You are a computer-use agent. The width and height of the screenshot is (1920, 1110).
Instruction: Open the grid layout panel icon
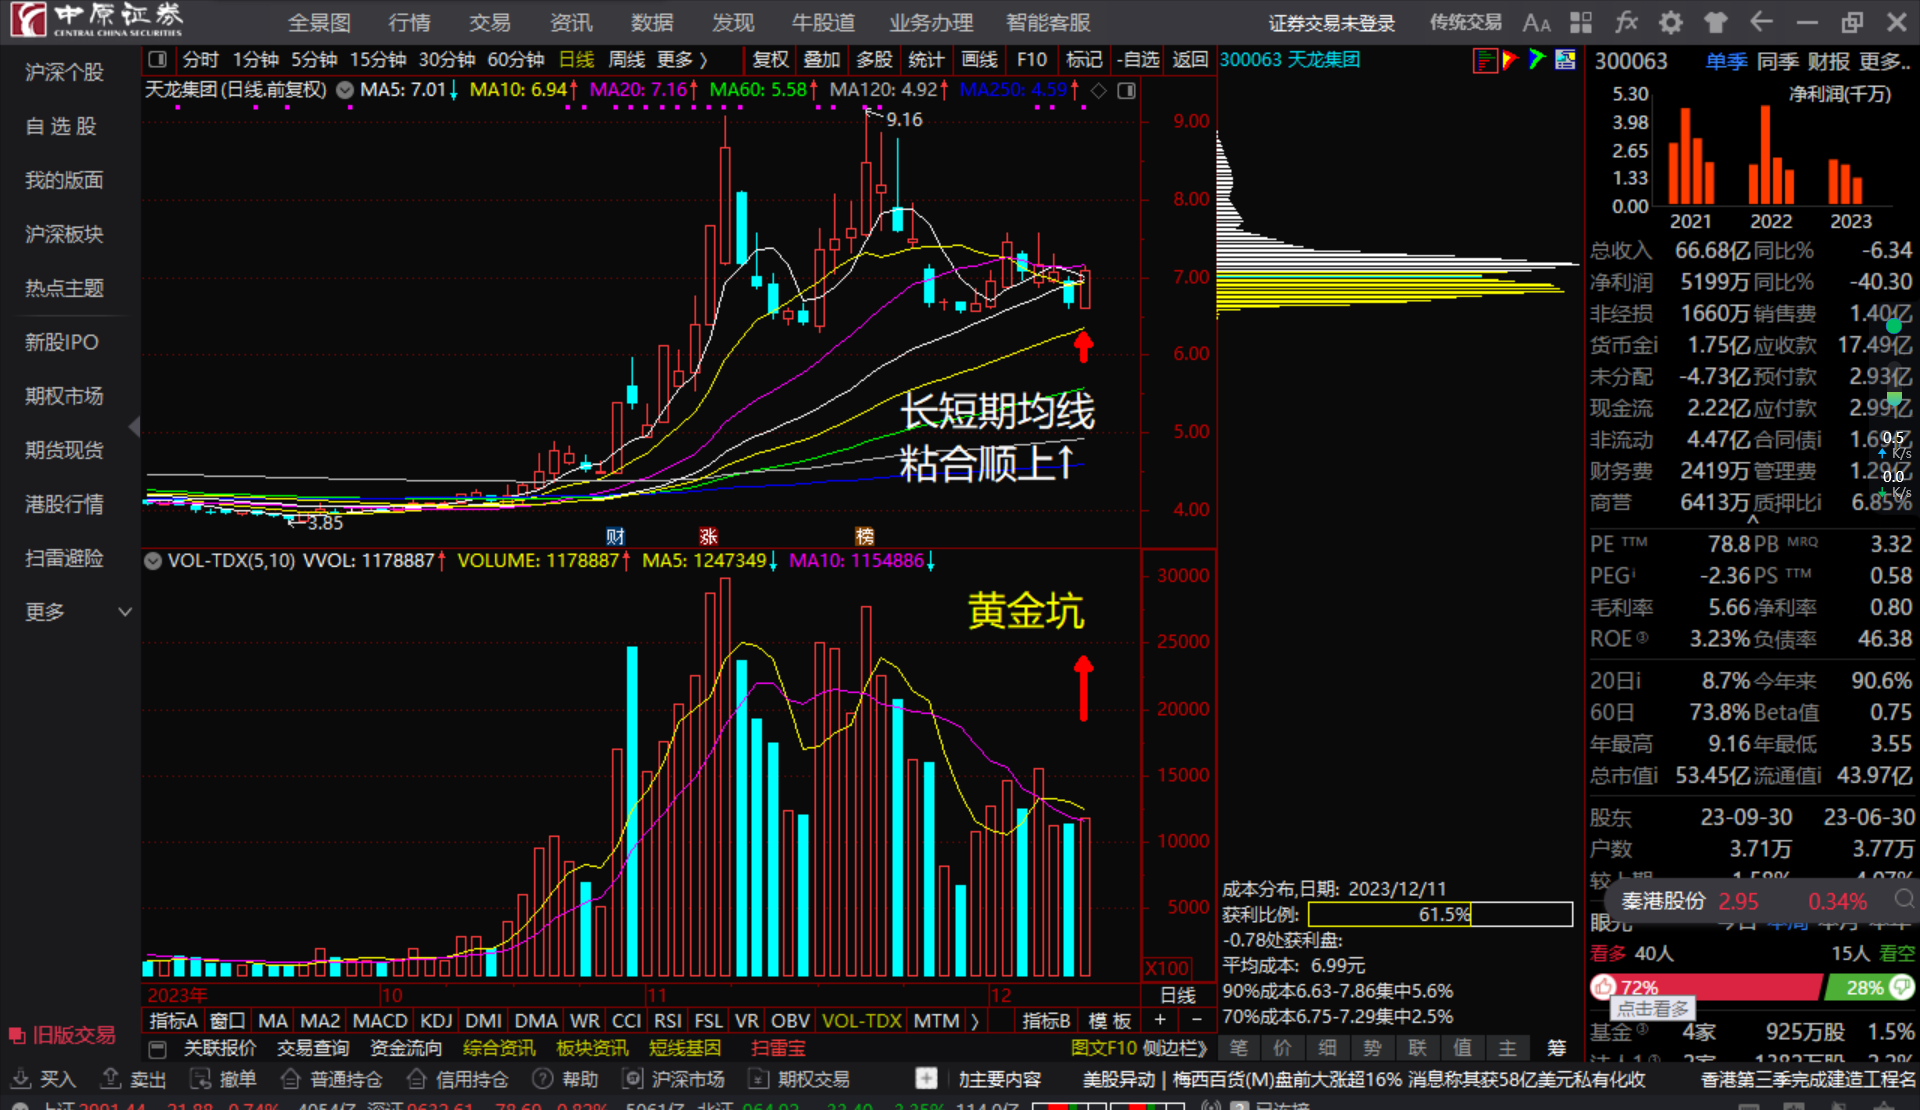1581,22
